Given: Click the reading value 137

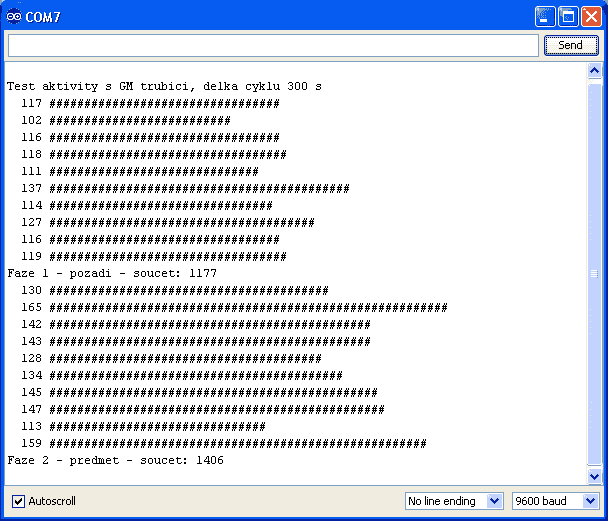Looking at the screenshot, I should tap(31, 188).
